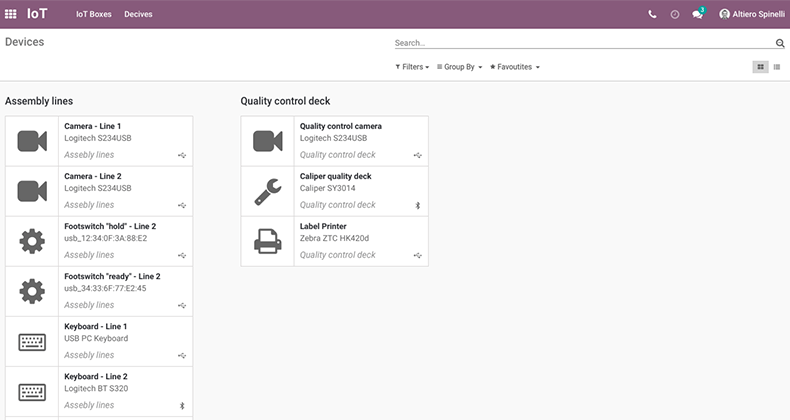Click the Devices breadcrumb title
790x420 pixels.
coord(25,42)
